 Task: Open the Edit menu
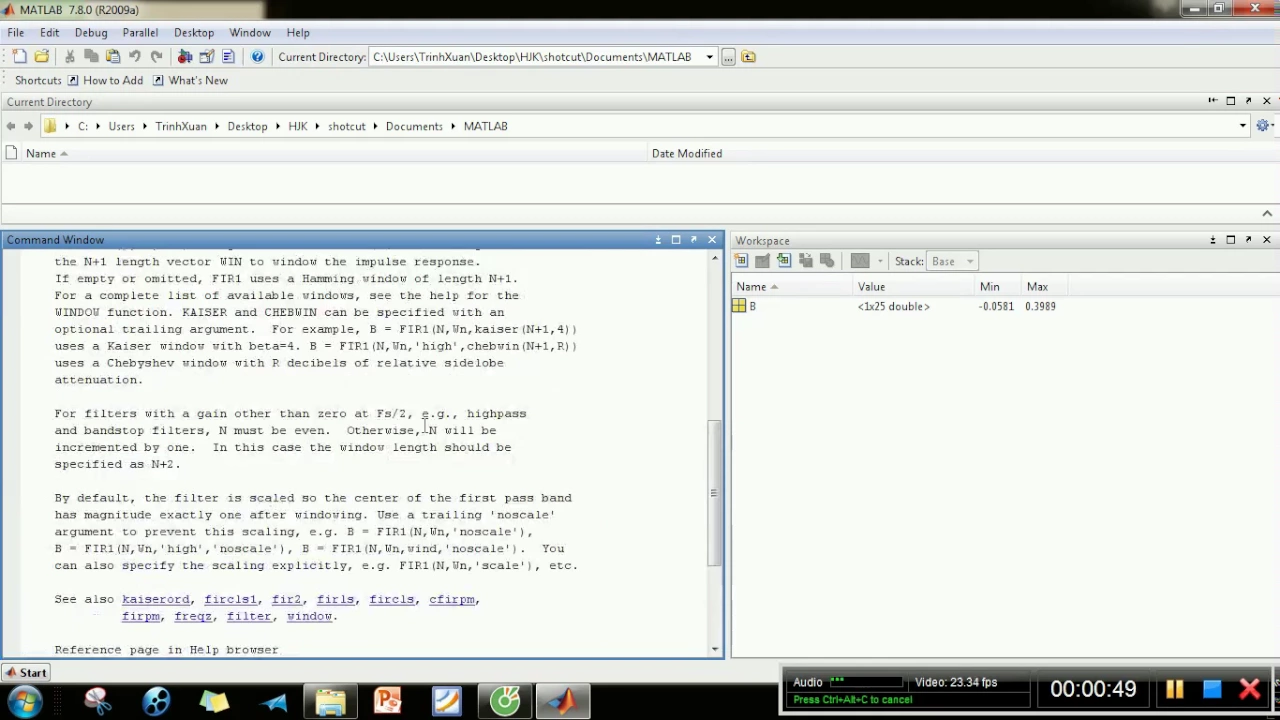coord(49,32)
